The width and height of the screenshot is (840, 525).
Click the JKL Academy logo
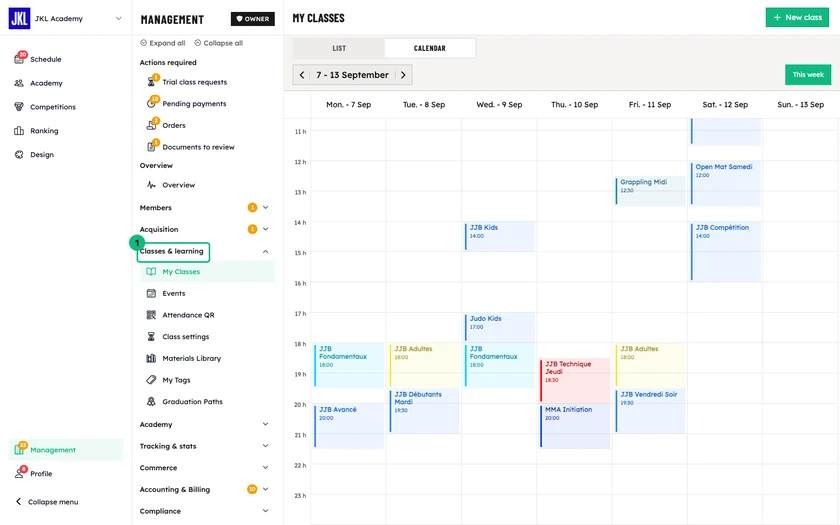click(19, 18)
